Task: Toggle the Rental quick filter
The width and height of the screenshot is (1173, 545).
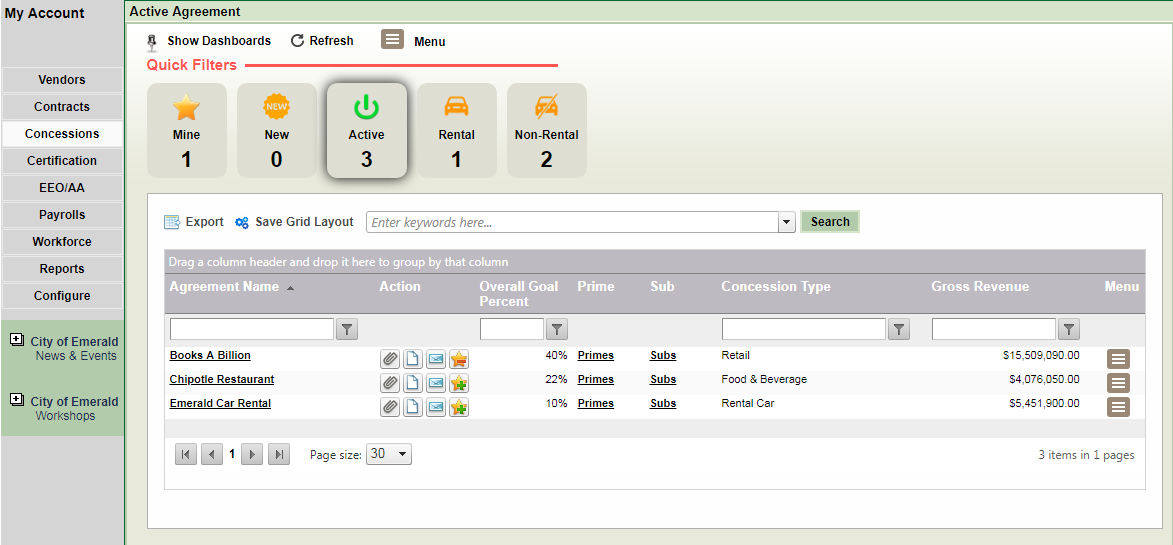Action: pyautogui.click(x=457, y=130)
